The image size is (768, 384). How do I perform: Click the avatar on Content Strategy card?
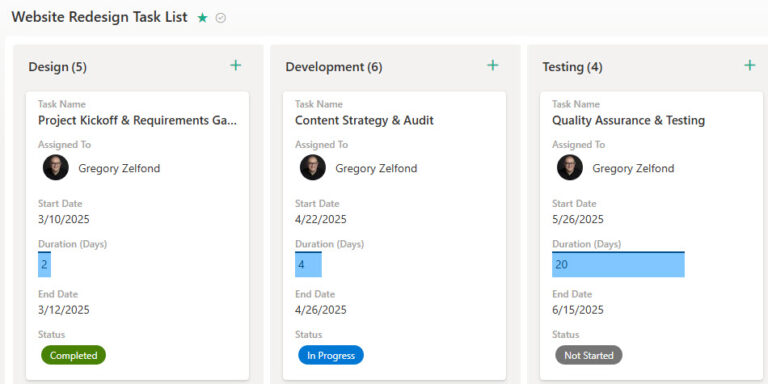tap(312, 168)
